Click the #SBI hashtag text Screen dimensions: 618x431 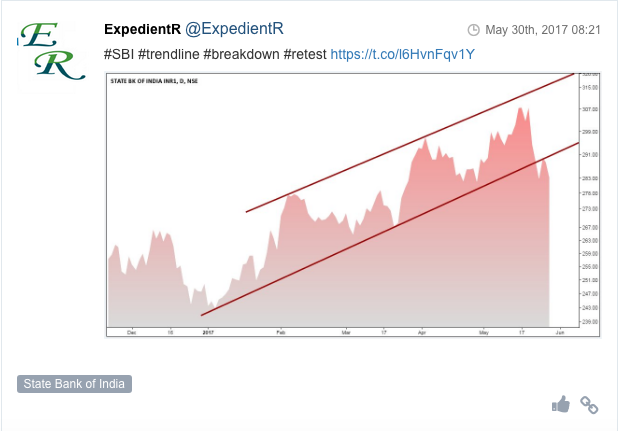pyautogui.click(x=119, y=54)
